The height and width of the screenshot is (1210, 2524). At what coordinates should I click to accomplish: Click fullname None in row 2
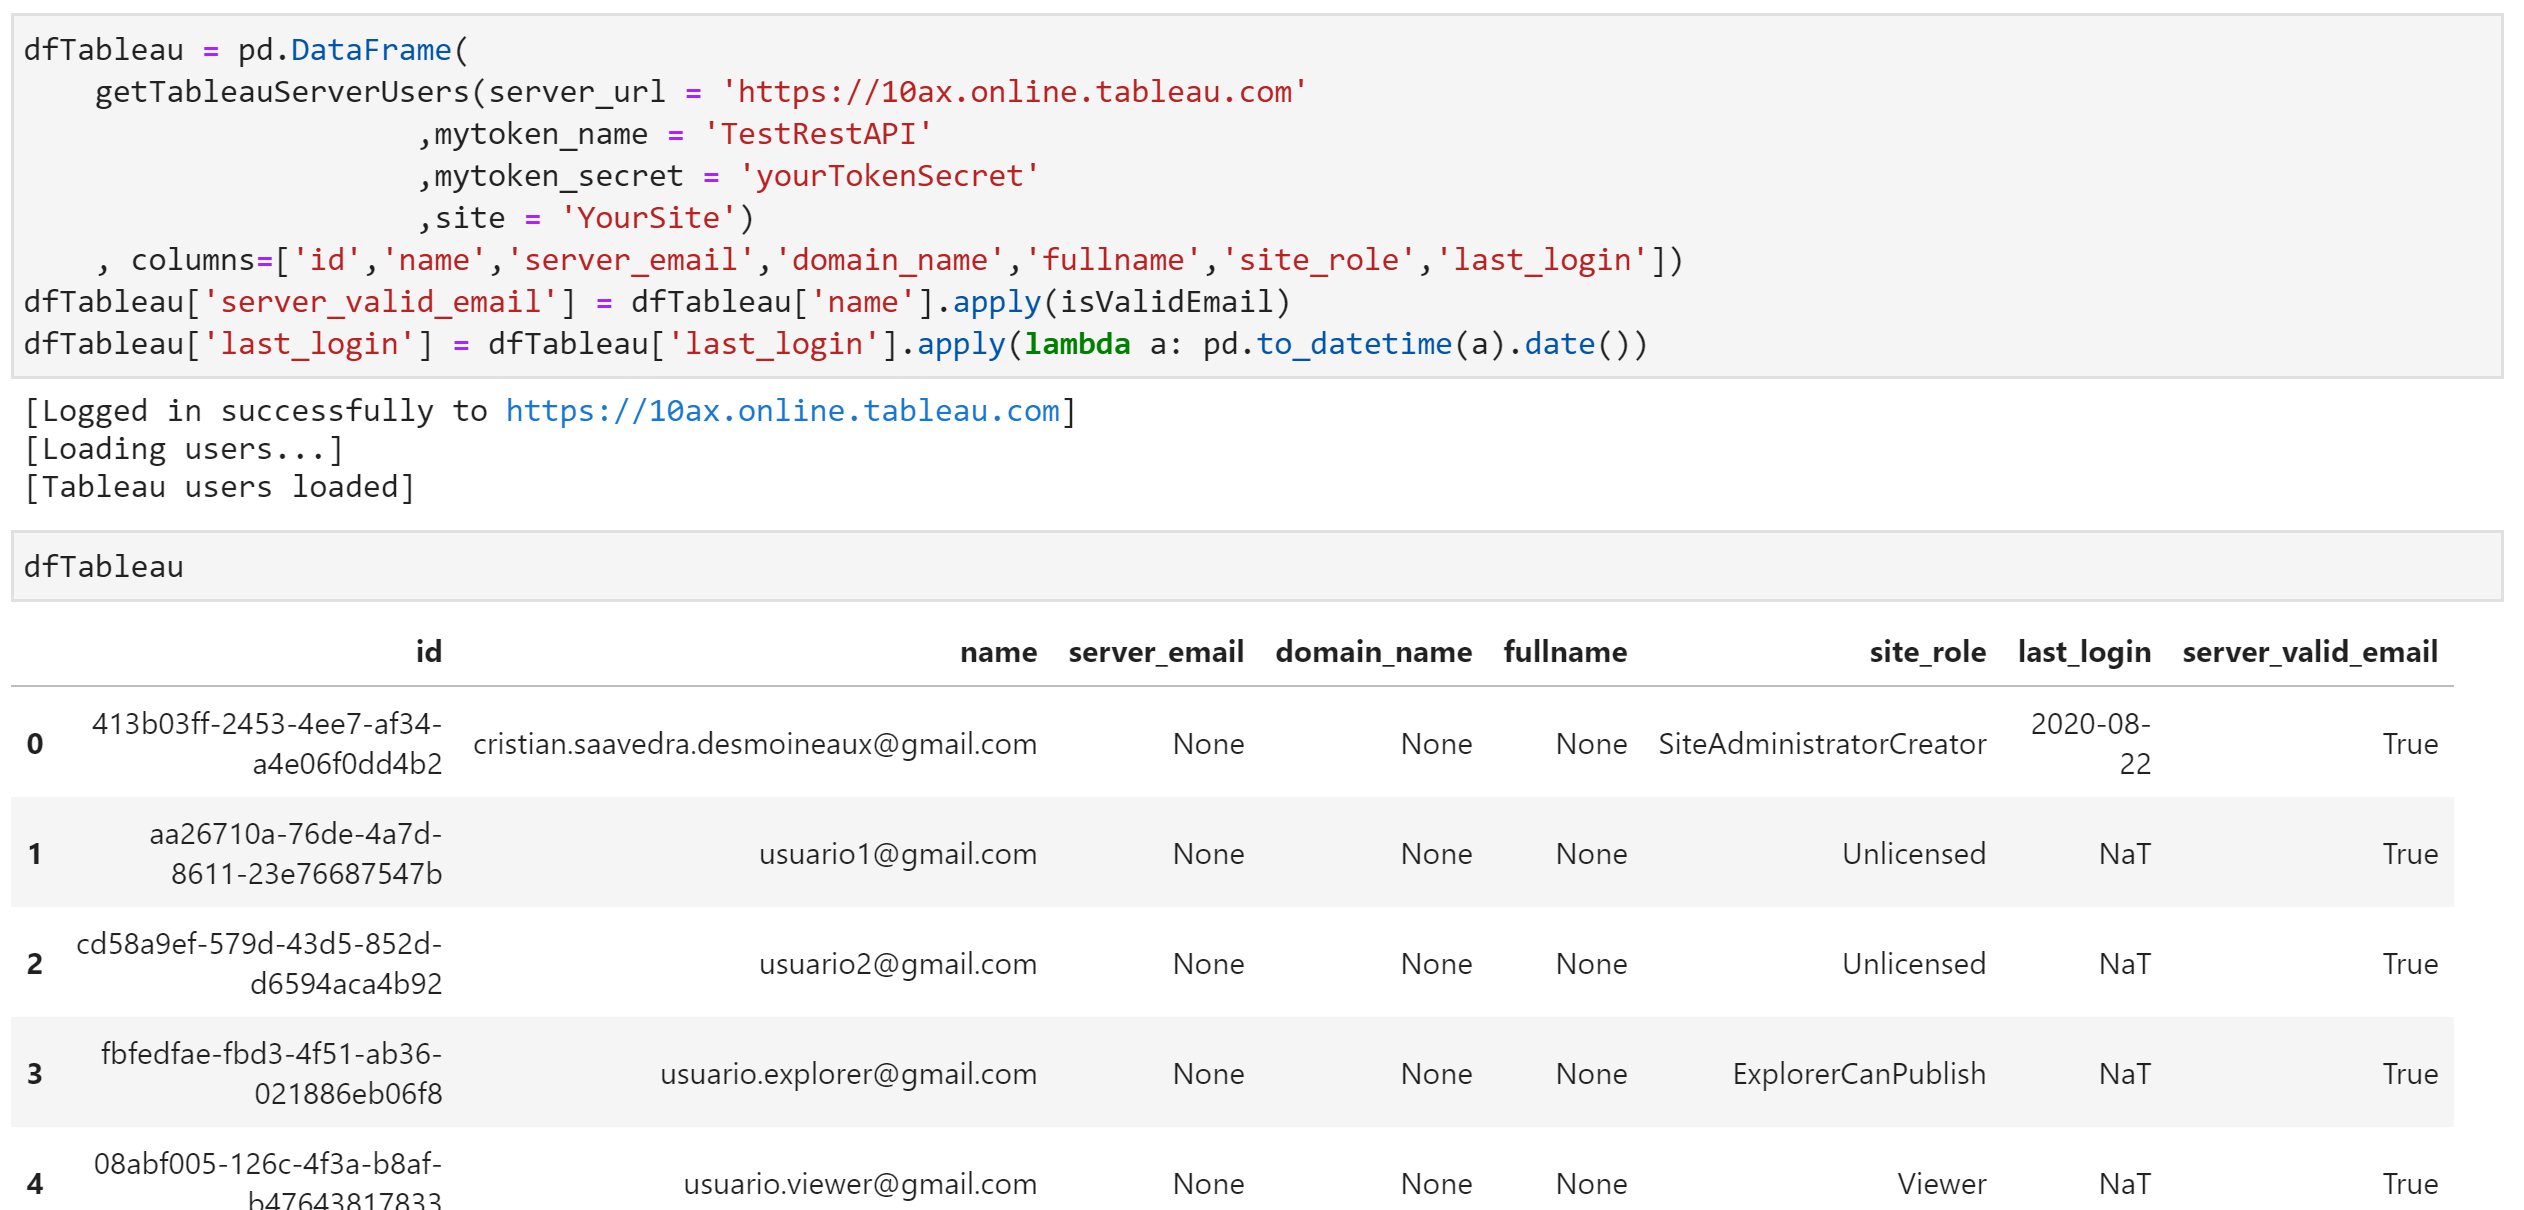(1591, 964)
